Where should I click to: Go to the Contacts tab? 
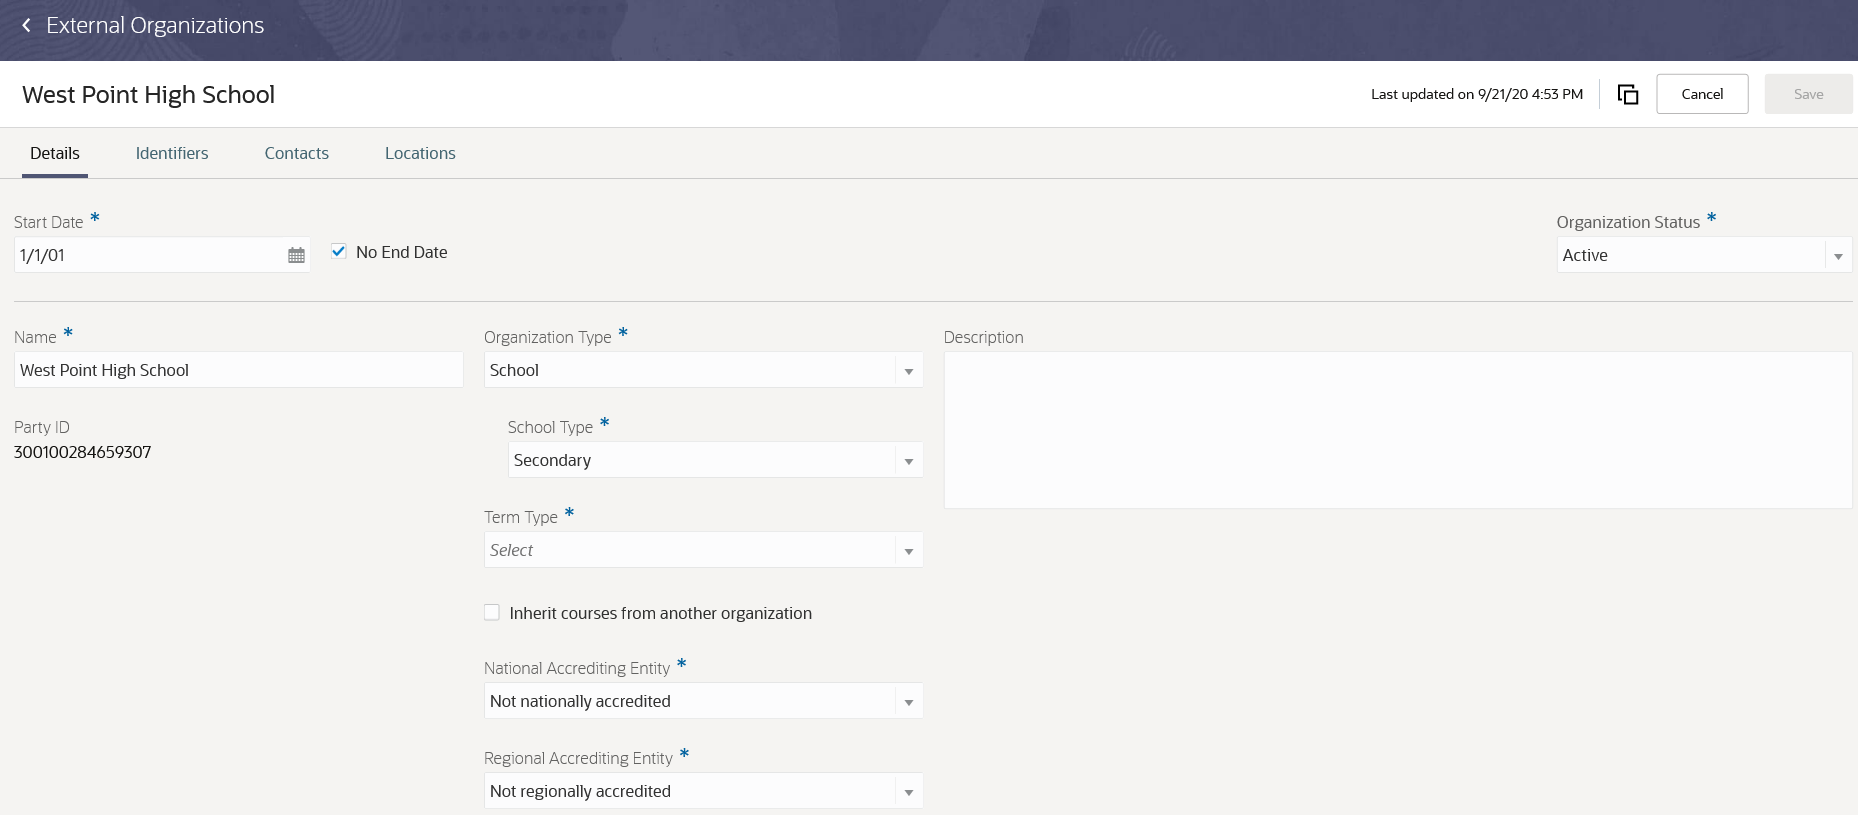tap(297, 153)
